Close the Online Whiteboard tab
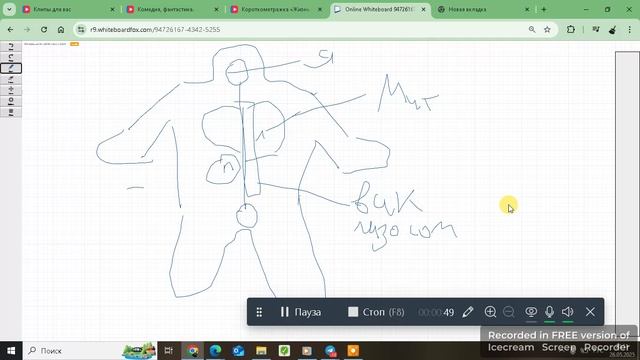The height and width of the screenshot is (360, 640). [x=424, y=9]
